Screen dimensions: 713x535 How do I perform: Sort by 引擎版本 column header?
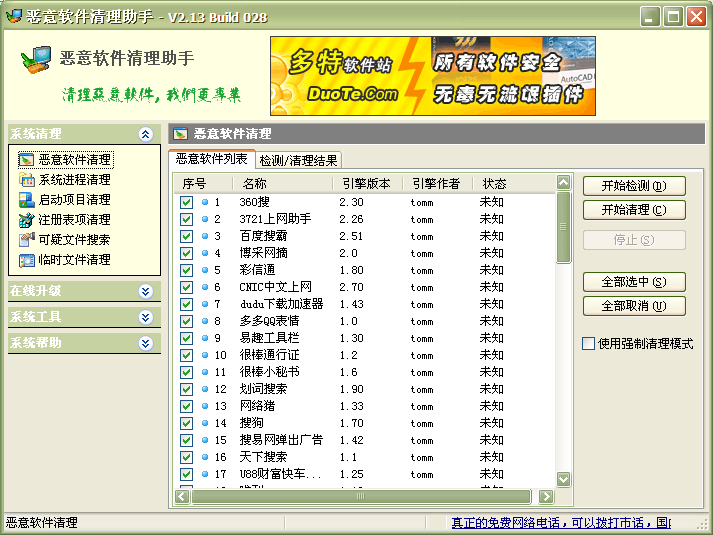pos(367,184)
